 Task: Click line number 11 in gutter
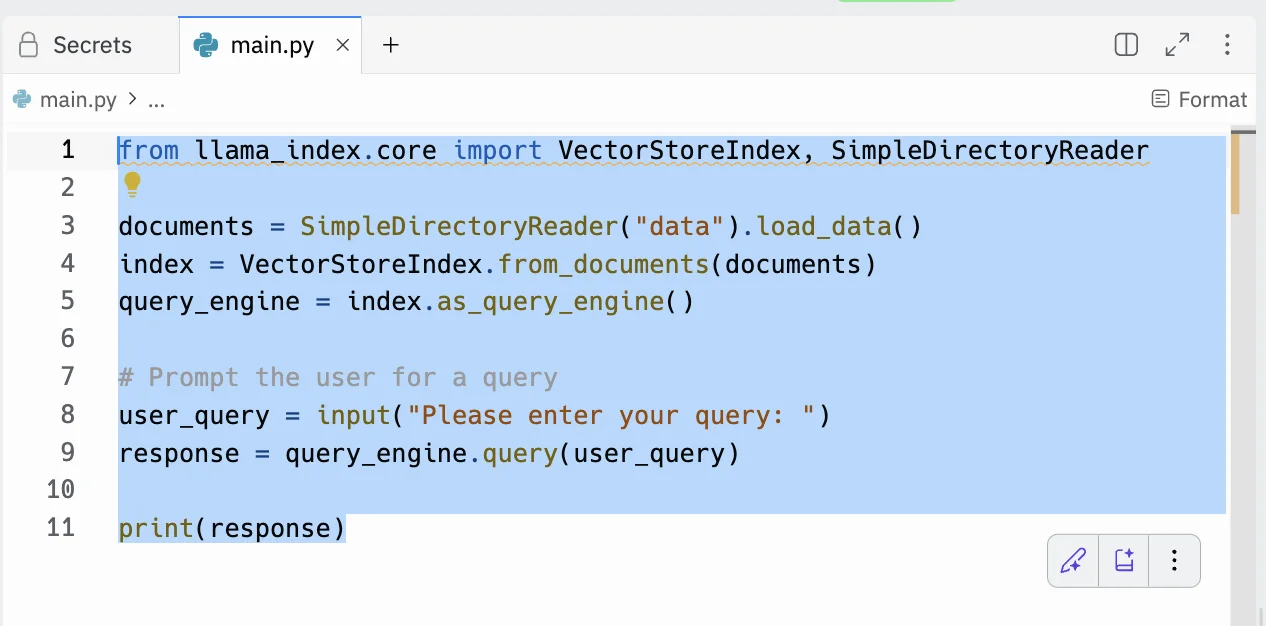coord(61,528)
